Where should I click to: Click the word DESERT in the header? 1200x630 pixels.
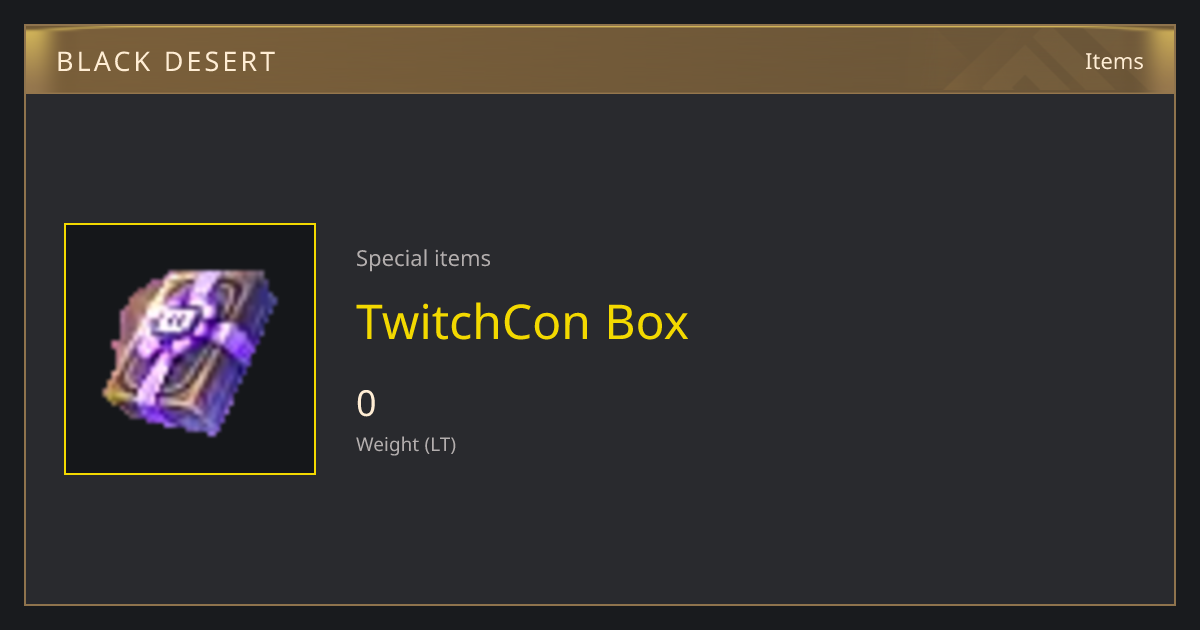218,62
